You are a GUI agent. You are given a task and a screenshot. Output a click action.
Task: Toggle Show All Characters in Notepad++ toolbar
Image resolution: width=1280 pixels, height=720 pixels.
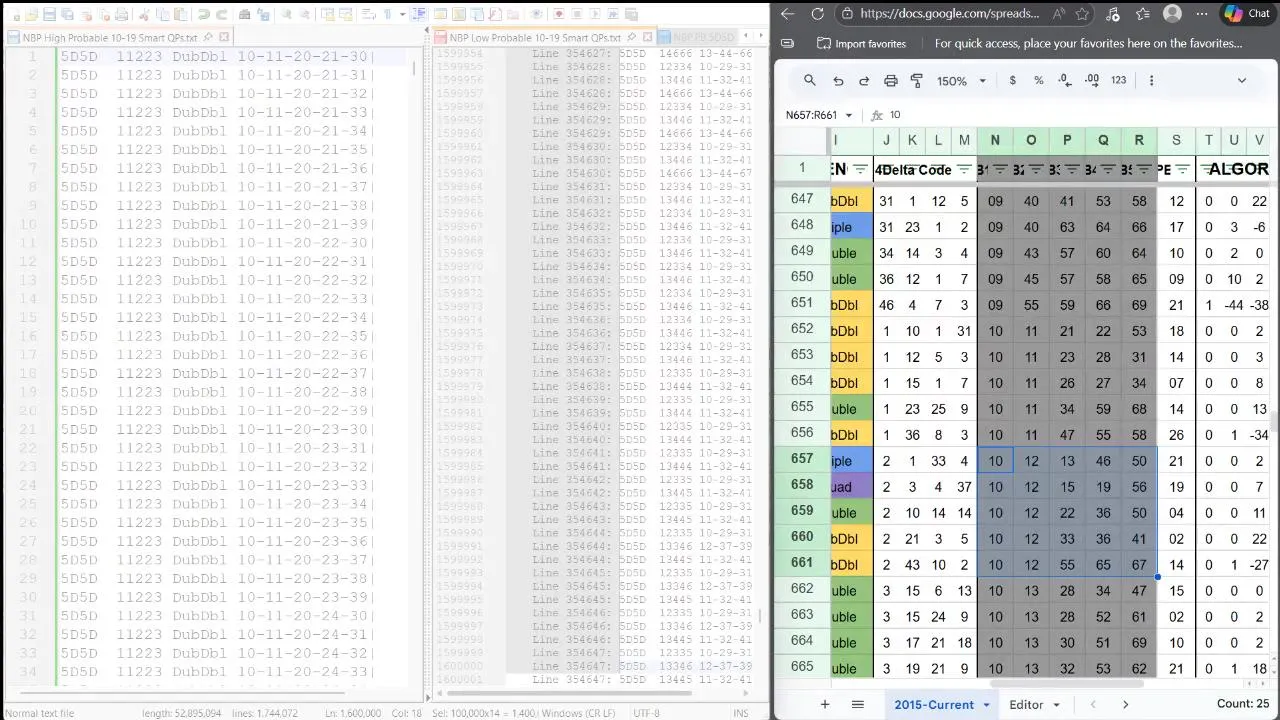tap(388, 15)
